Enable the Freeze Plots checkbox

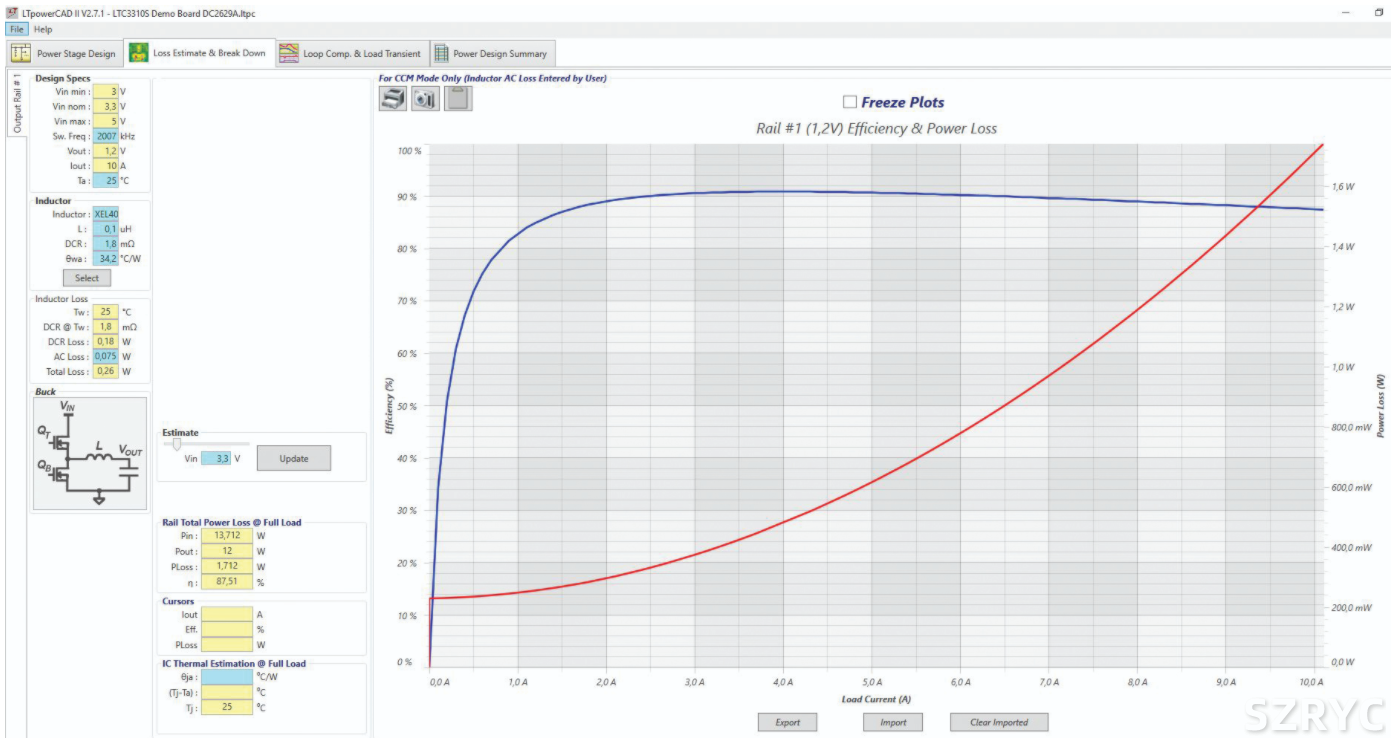tap(850, 102)
